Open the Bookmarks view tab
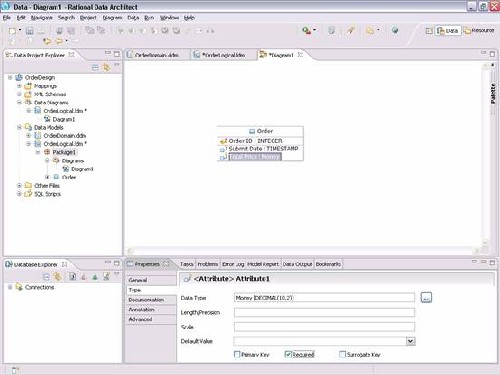 point(328,264)
